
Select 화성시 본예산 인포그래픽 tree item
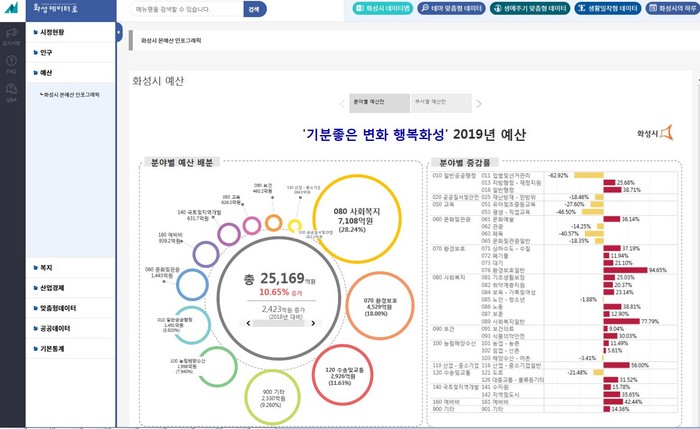point(72,95)
